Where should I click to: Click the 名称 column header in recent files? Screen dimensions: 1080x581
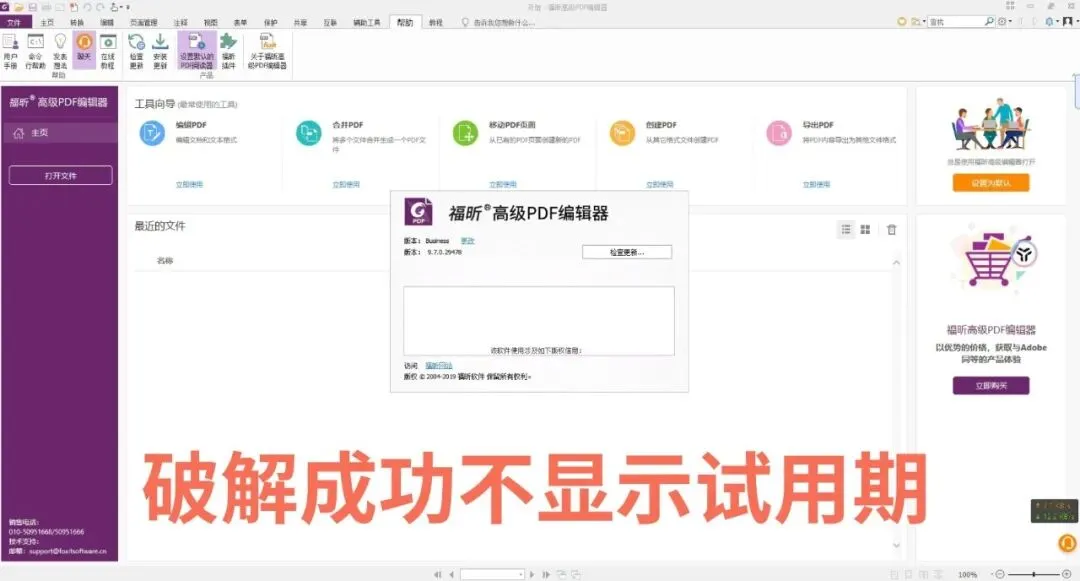coord(165,260)
